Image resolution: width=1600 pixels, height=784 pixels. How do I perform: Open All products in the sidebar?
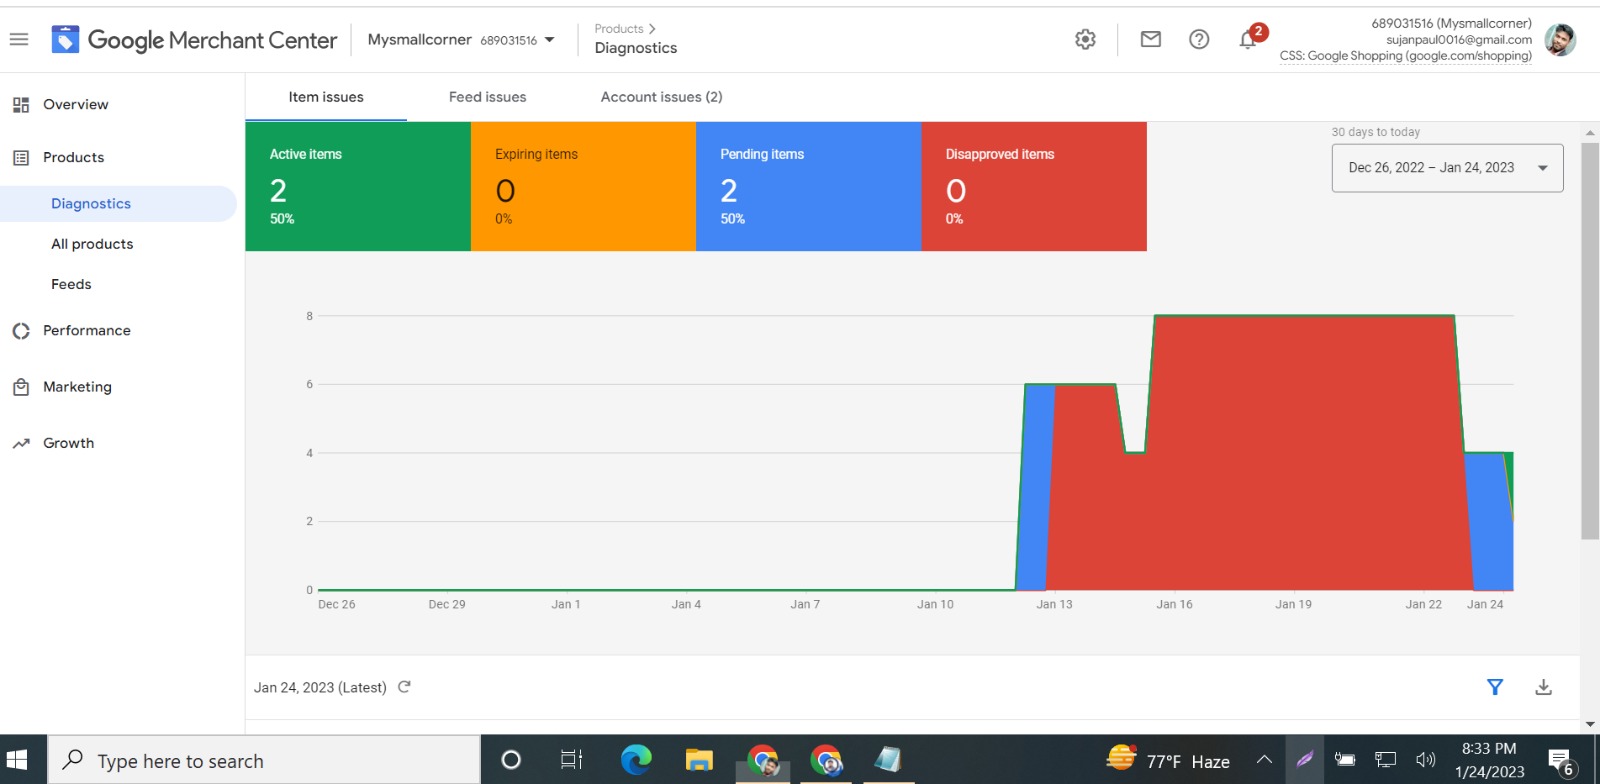point(92,244)
